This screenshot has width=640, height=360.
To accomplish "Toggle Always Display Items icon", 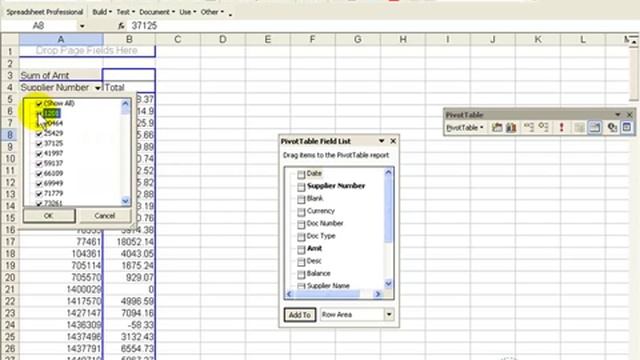I will (x=595, y=128).
